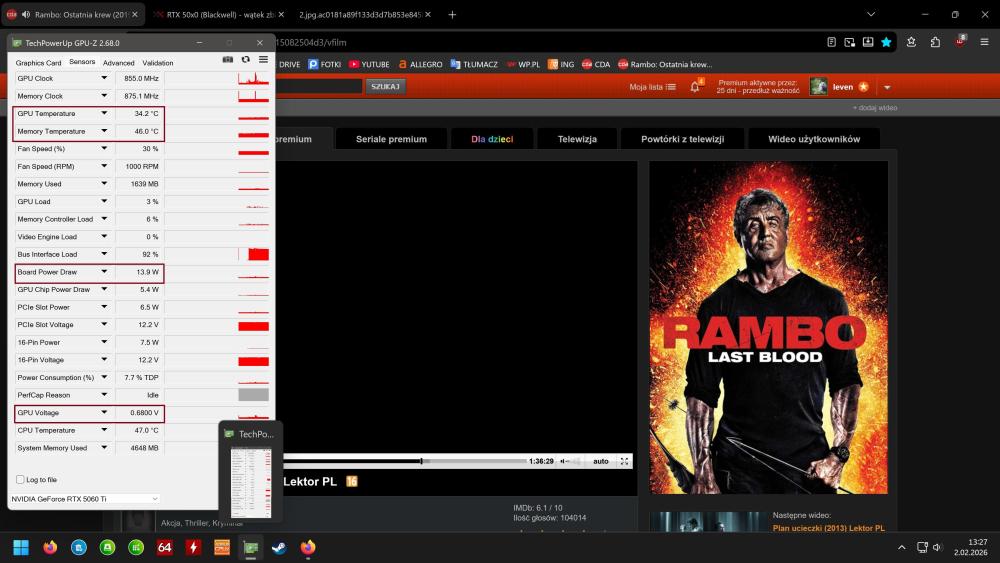This screenshot has height=563, width=1000.
Task: Enable the Log to file checkbox
Action: [x=21, y=480]
